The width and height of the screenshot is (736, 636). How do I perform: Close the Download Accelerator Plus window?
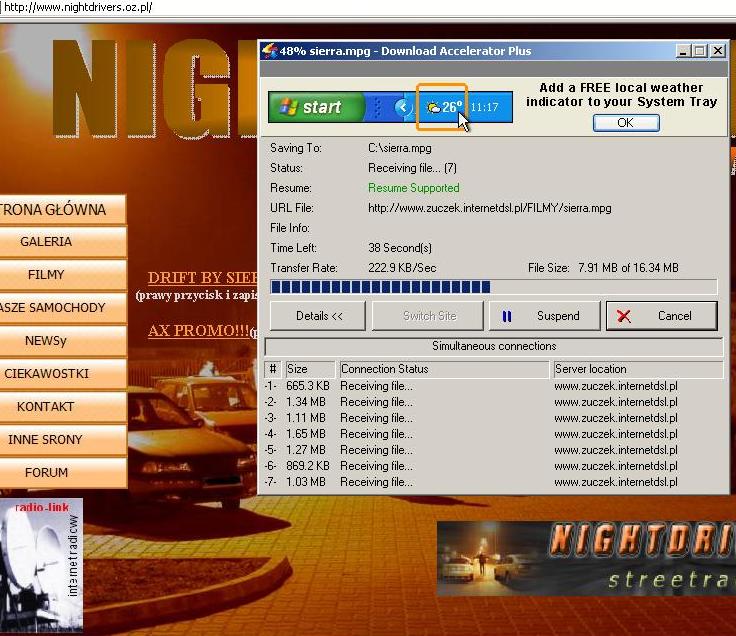[718, 51]
